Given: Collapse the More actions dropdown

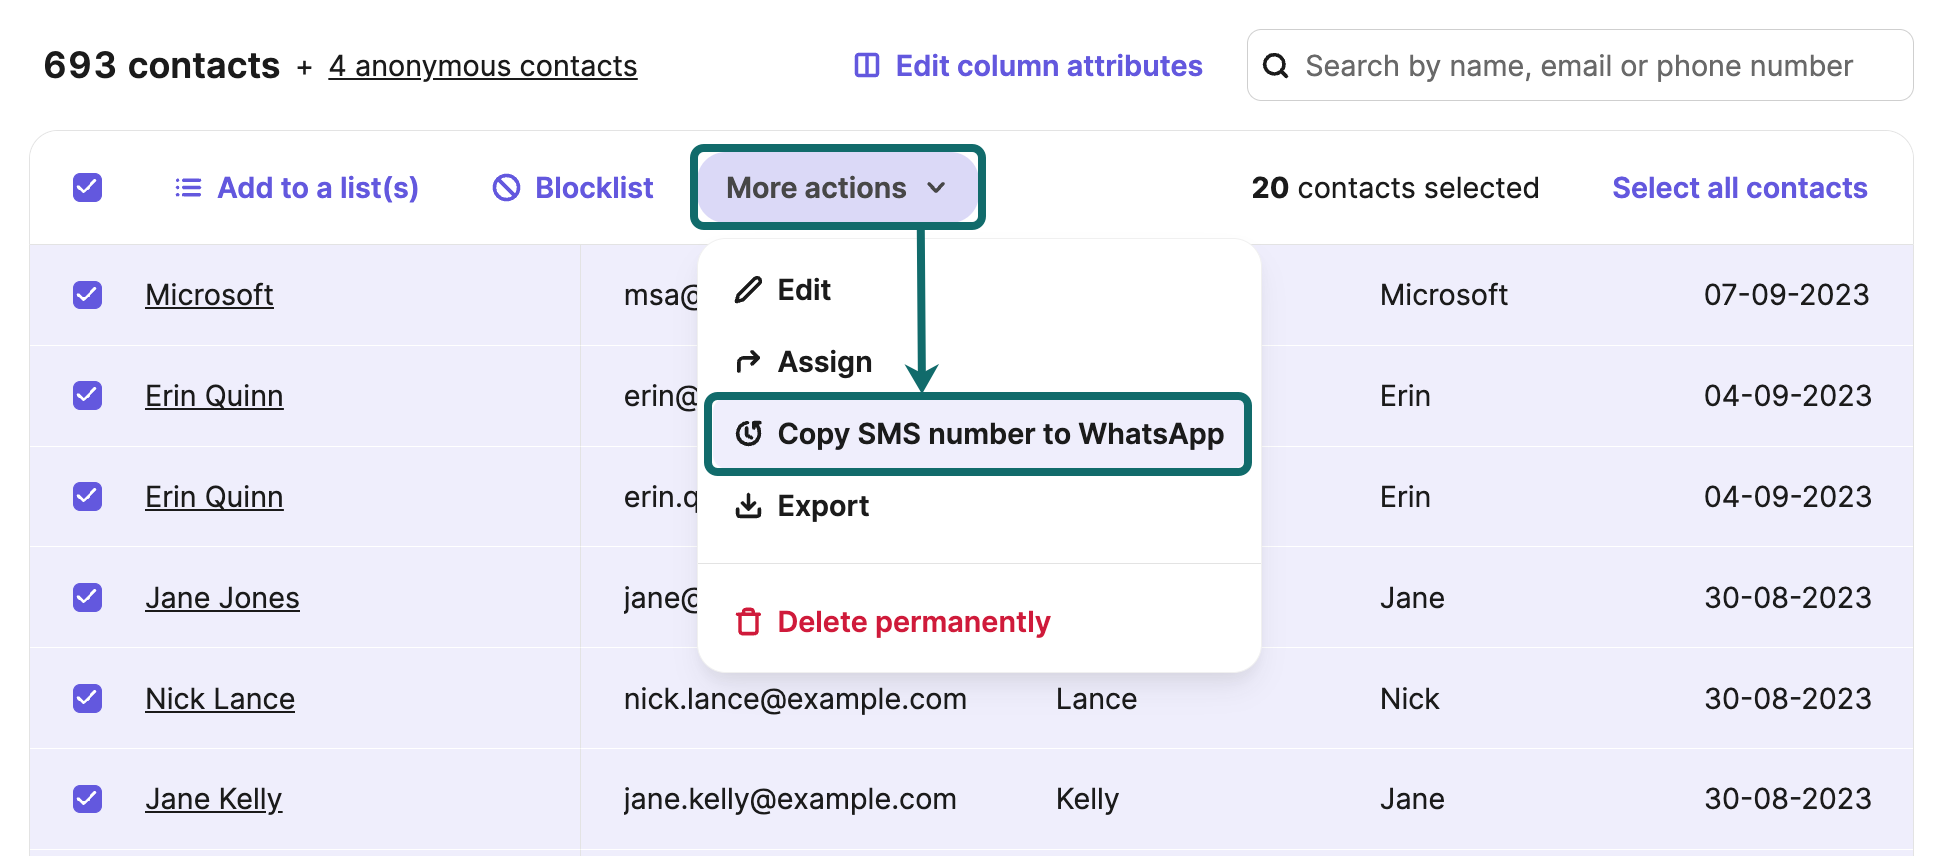Looking at the screenshot, I should (x=816, y=188).
